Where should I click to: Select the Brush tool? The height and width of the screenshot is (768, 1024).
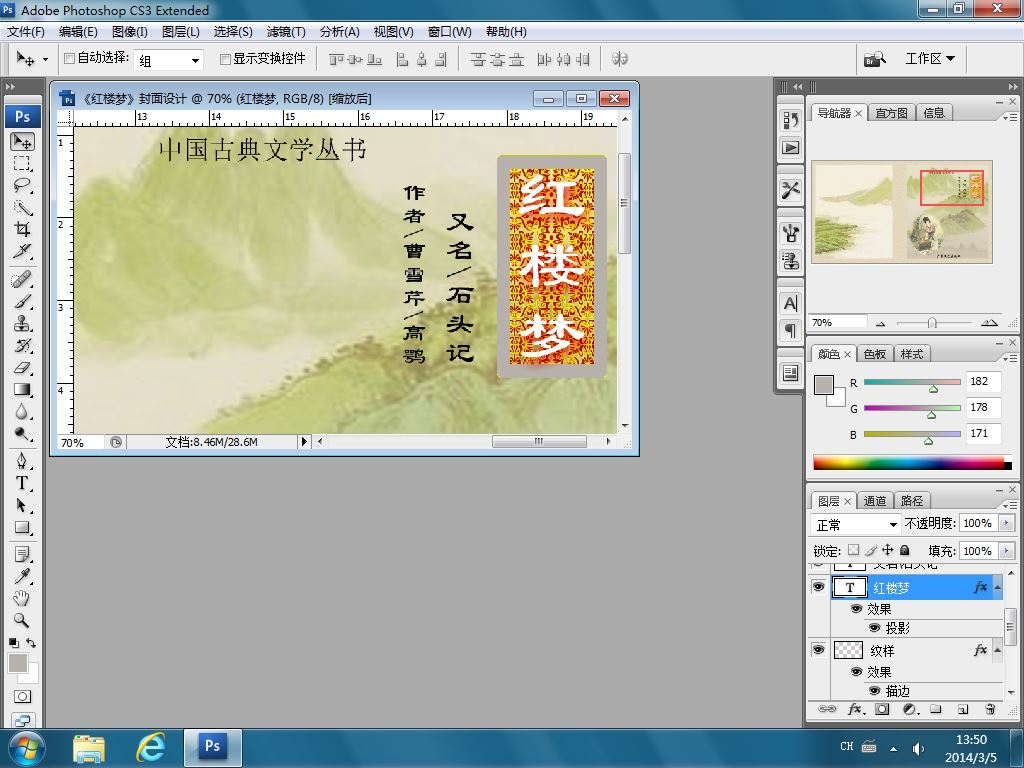pos(22,302)
